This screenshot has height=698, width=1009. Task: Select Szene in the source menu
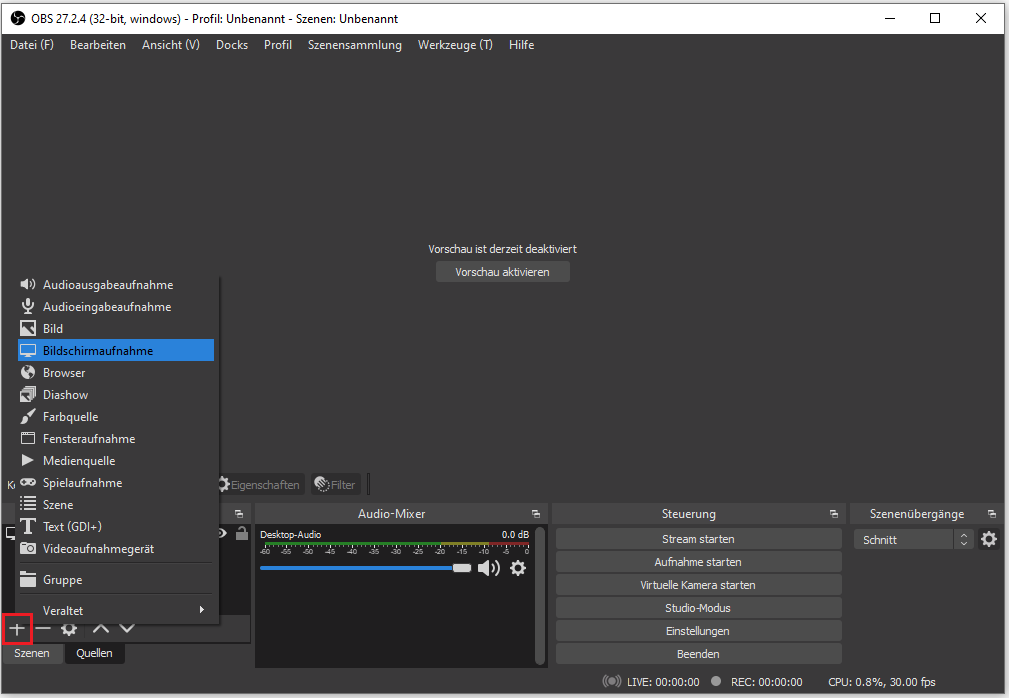click(x=116, y=504)
